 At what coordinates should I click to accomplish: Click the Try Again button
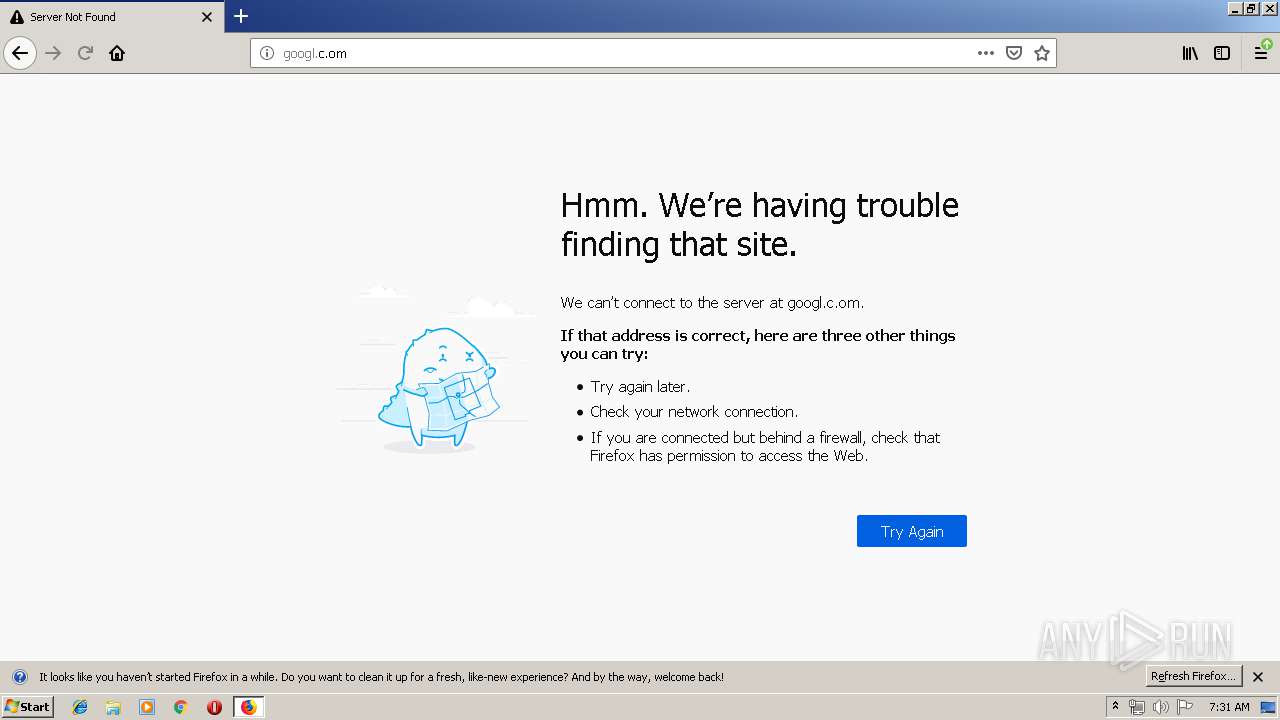912,531
